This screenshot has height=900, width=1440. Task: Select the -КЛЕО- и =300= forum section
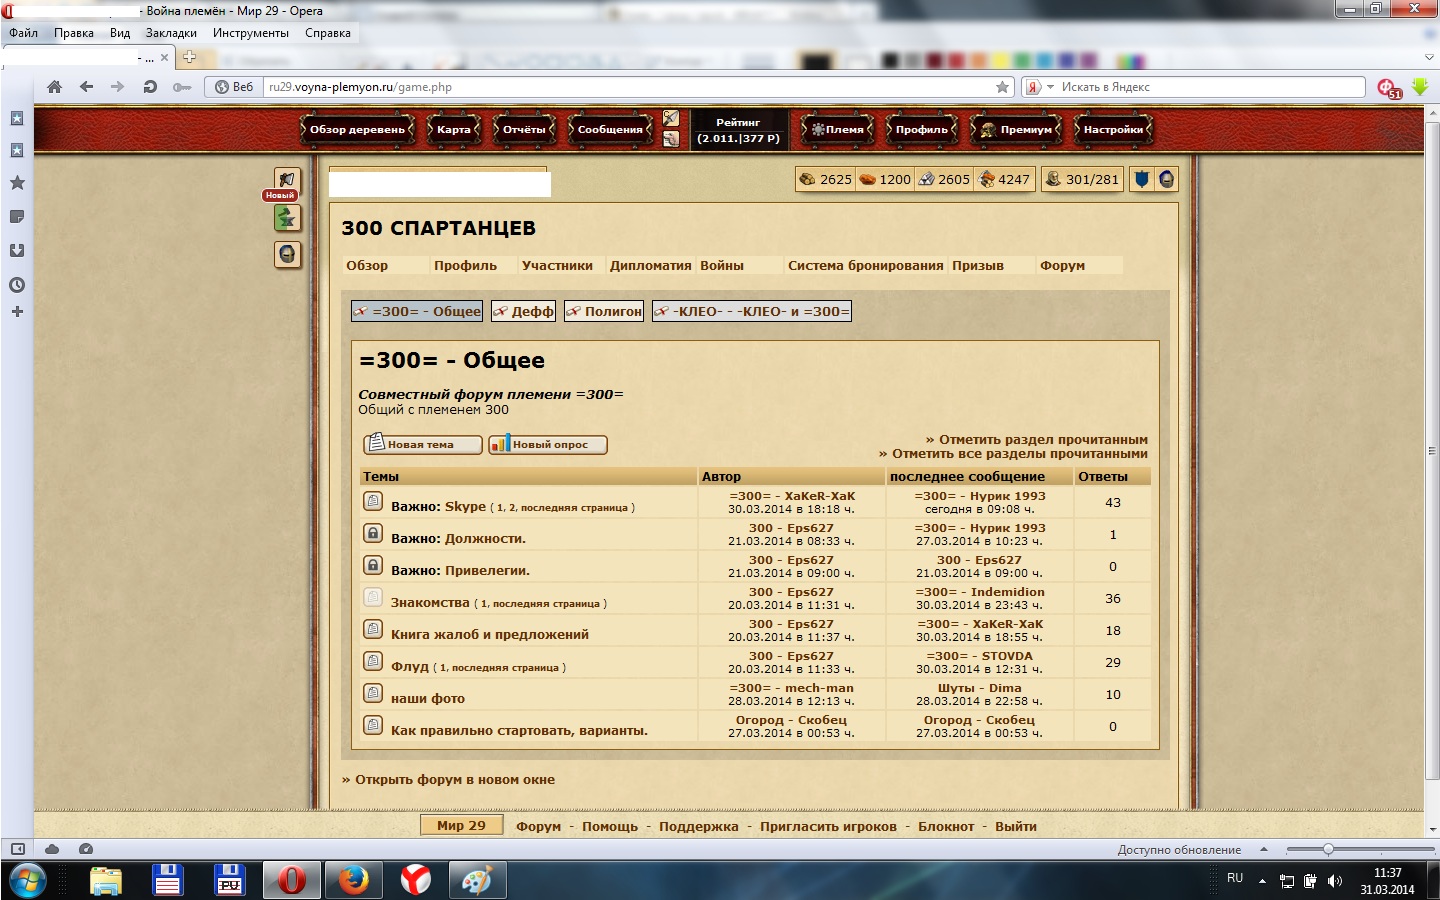click(752, 311)
